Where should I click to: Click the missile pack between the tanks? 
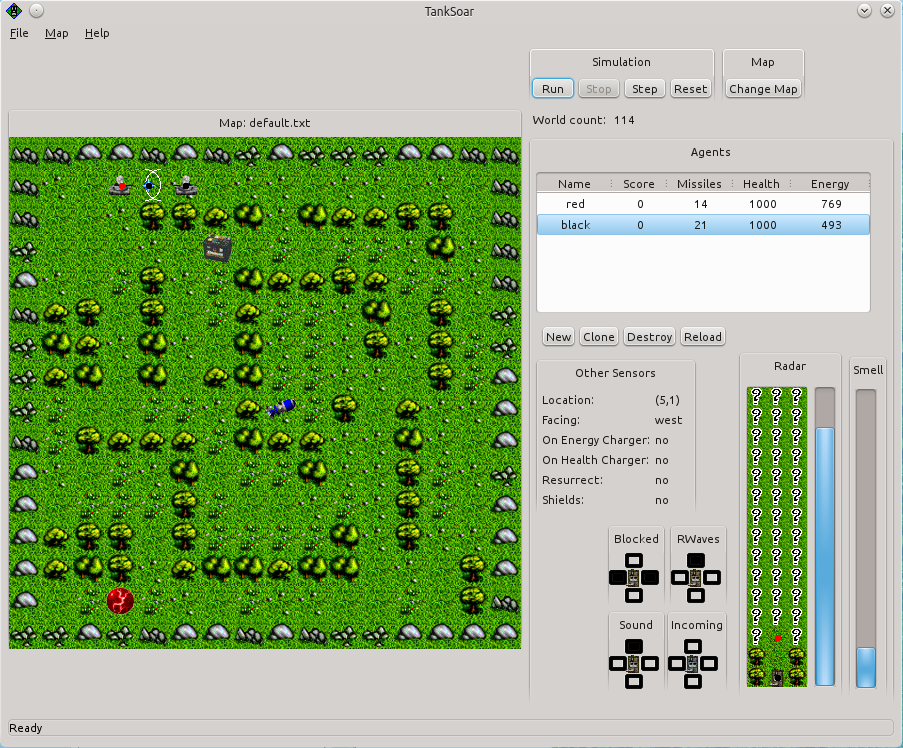click(x=151, y=184)
